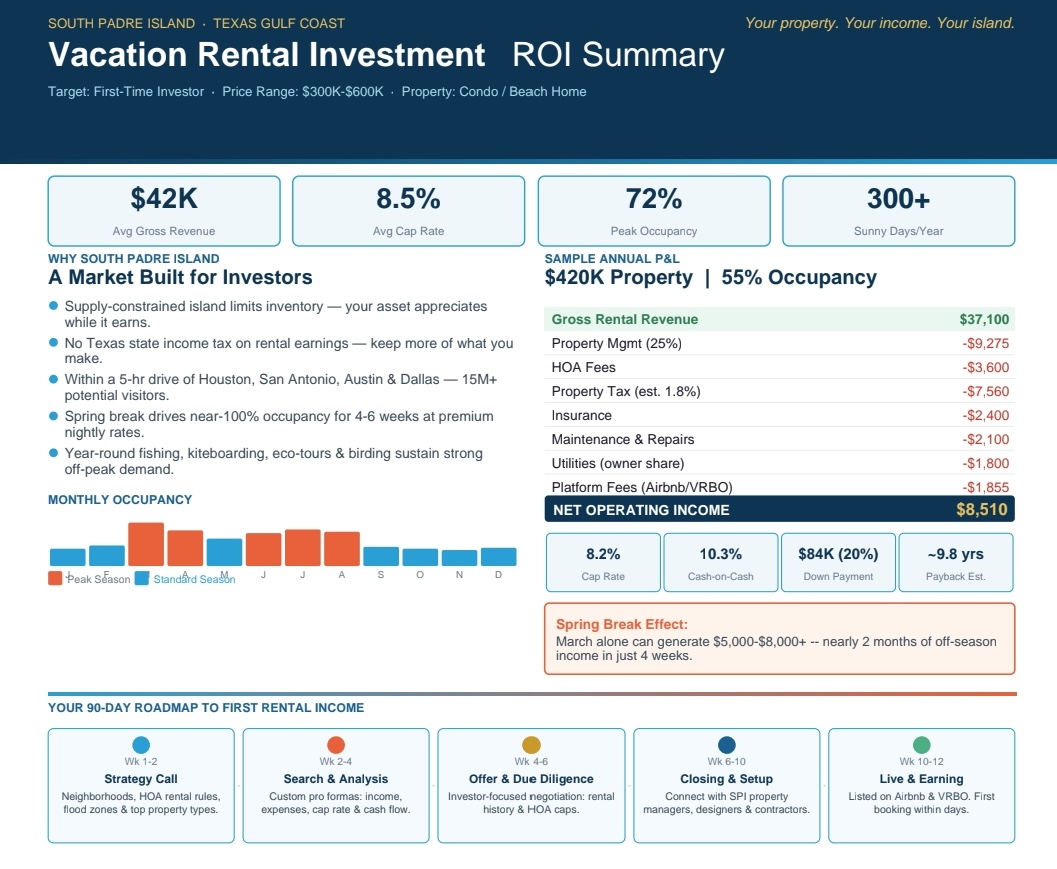Click the tallest orange bar in Monthly Occupancy
Viewport: 1057px width, 869px height.
[146, 543]
